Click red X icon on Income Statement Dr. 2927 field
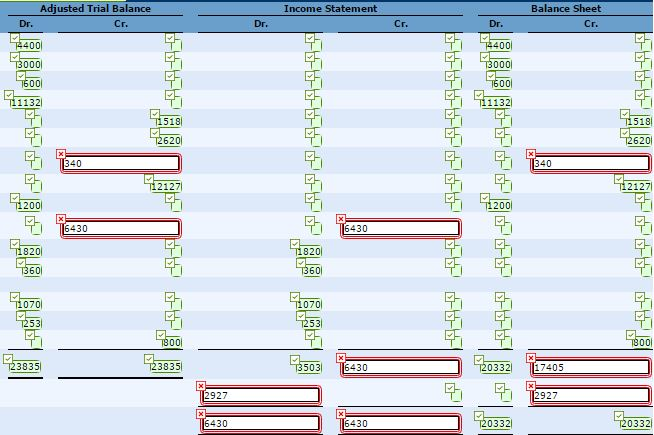The image size is (654, 435). pyautogui.click(x=201, y=386)
